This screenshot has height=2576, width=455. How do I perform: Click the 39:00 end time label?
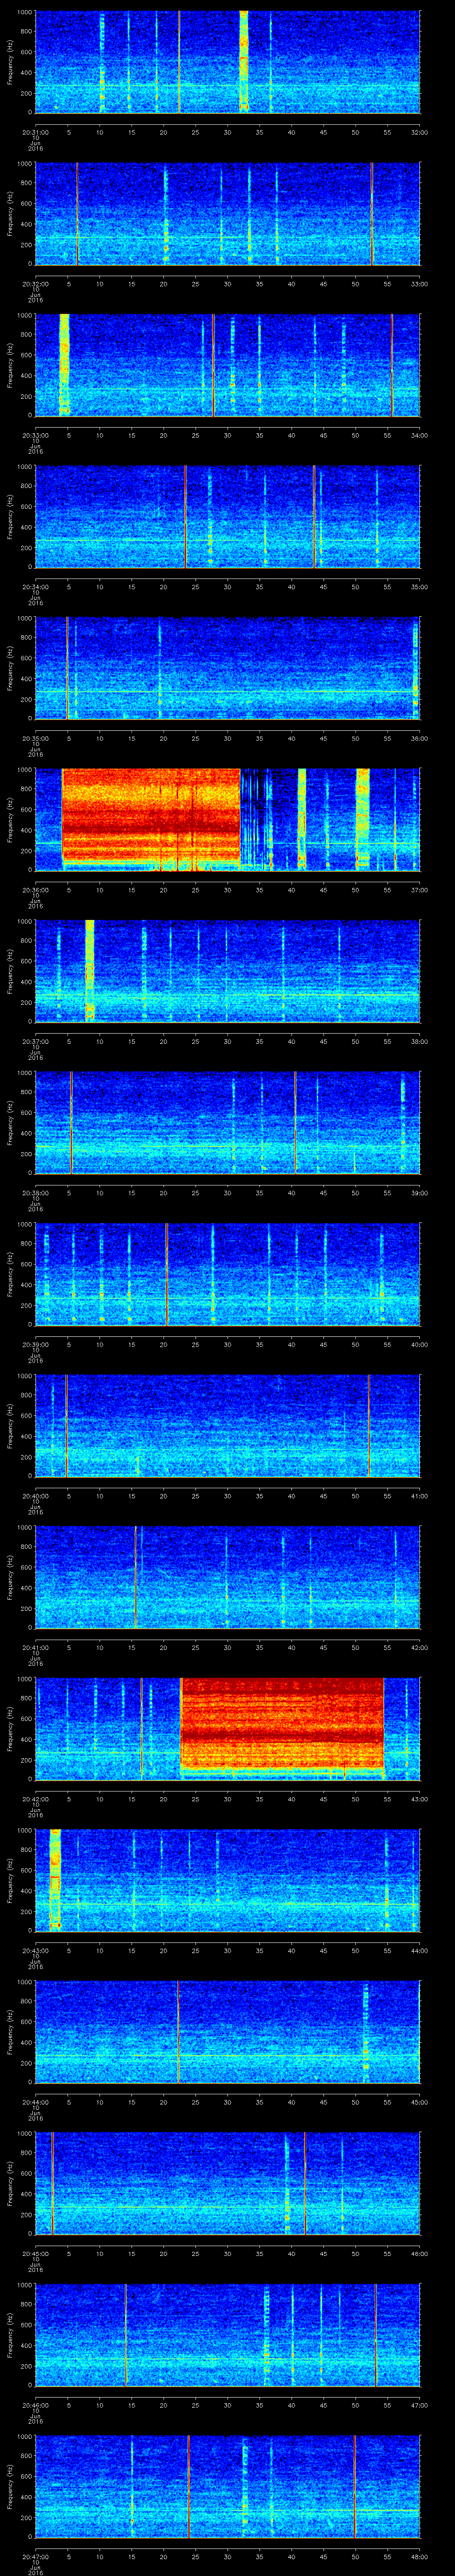[419, 1192]
